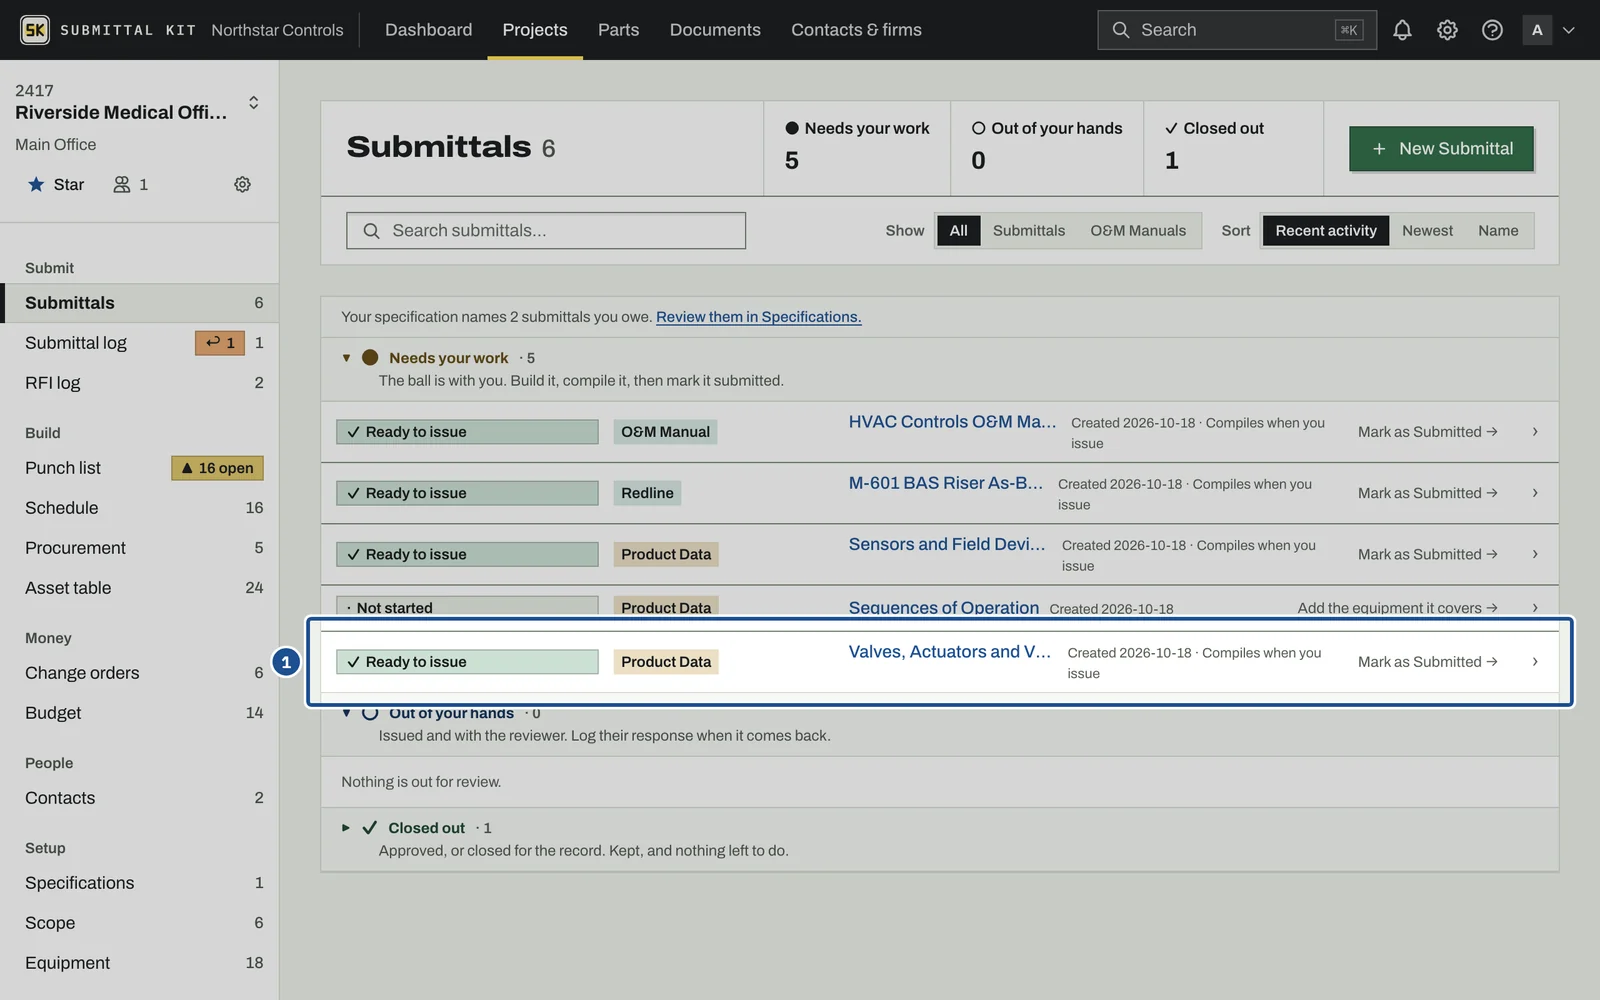This screenshot has height=1000, width=1600.
Task: Open Schedule in sidebar
Action: pyautogui.click(x=140, y=508)
